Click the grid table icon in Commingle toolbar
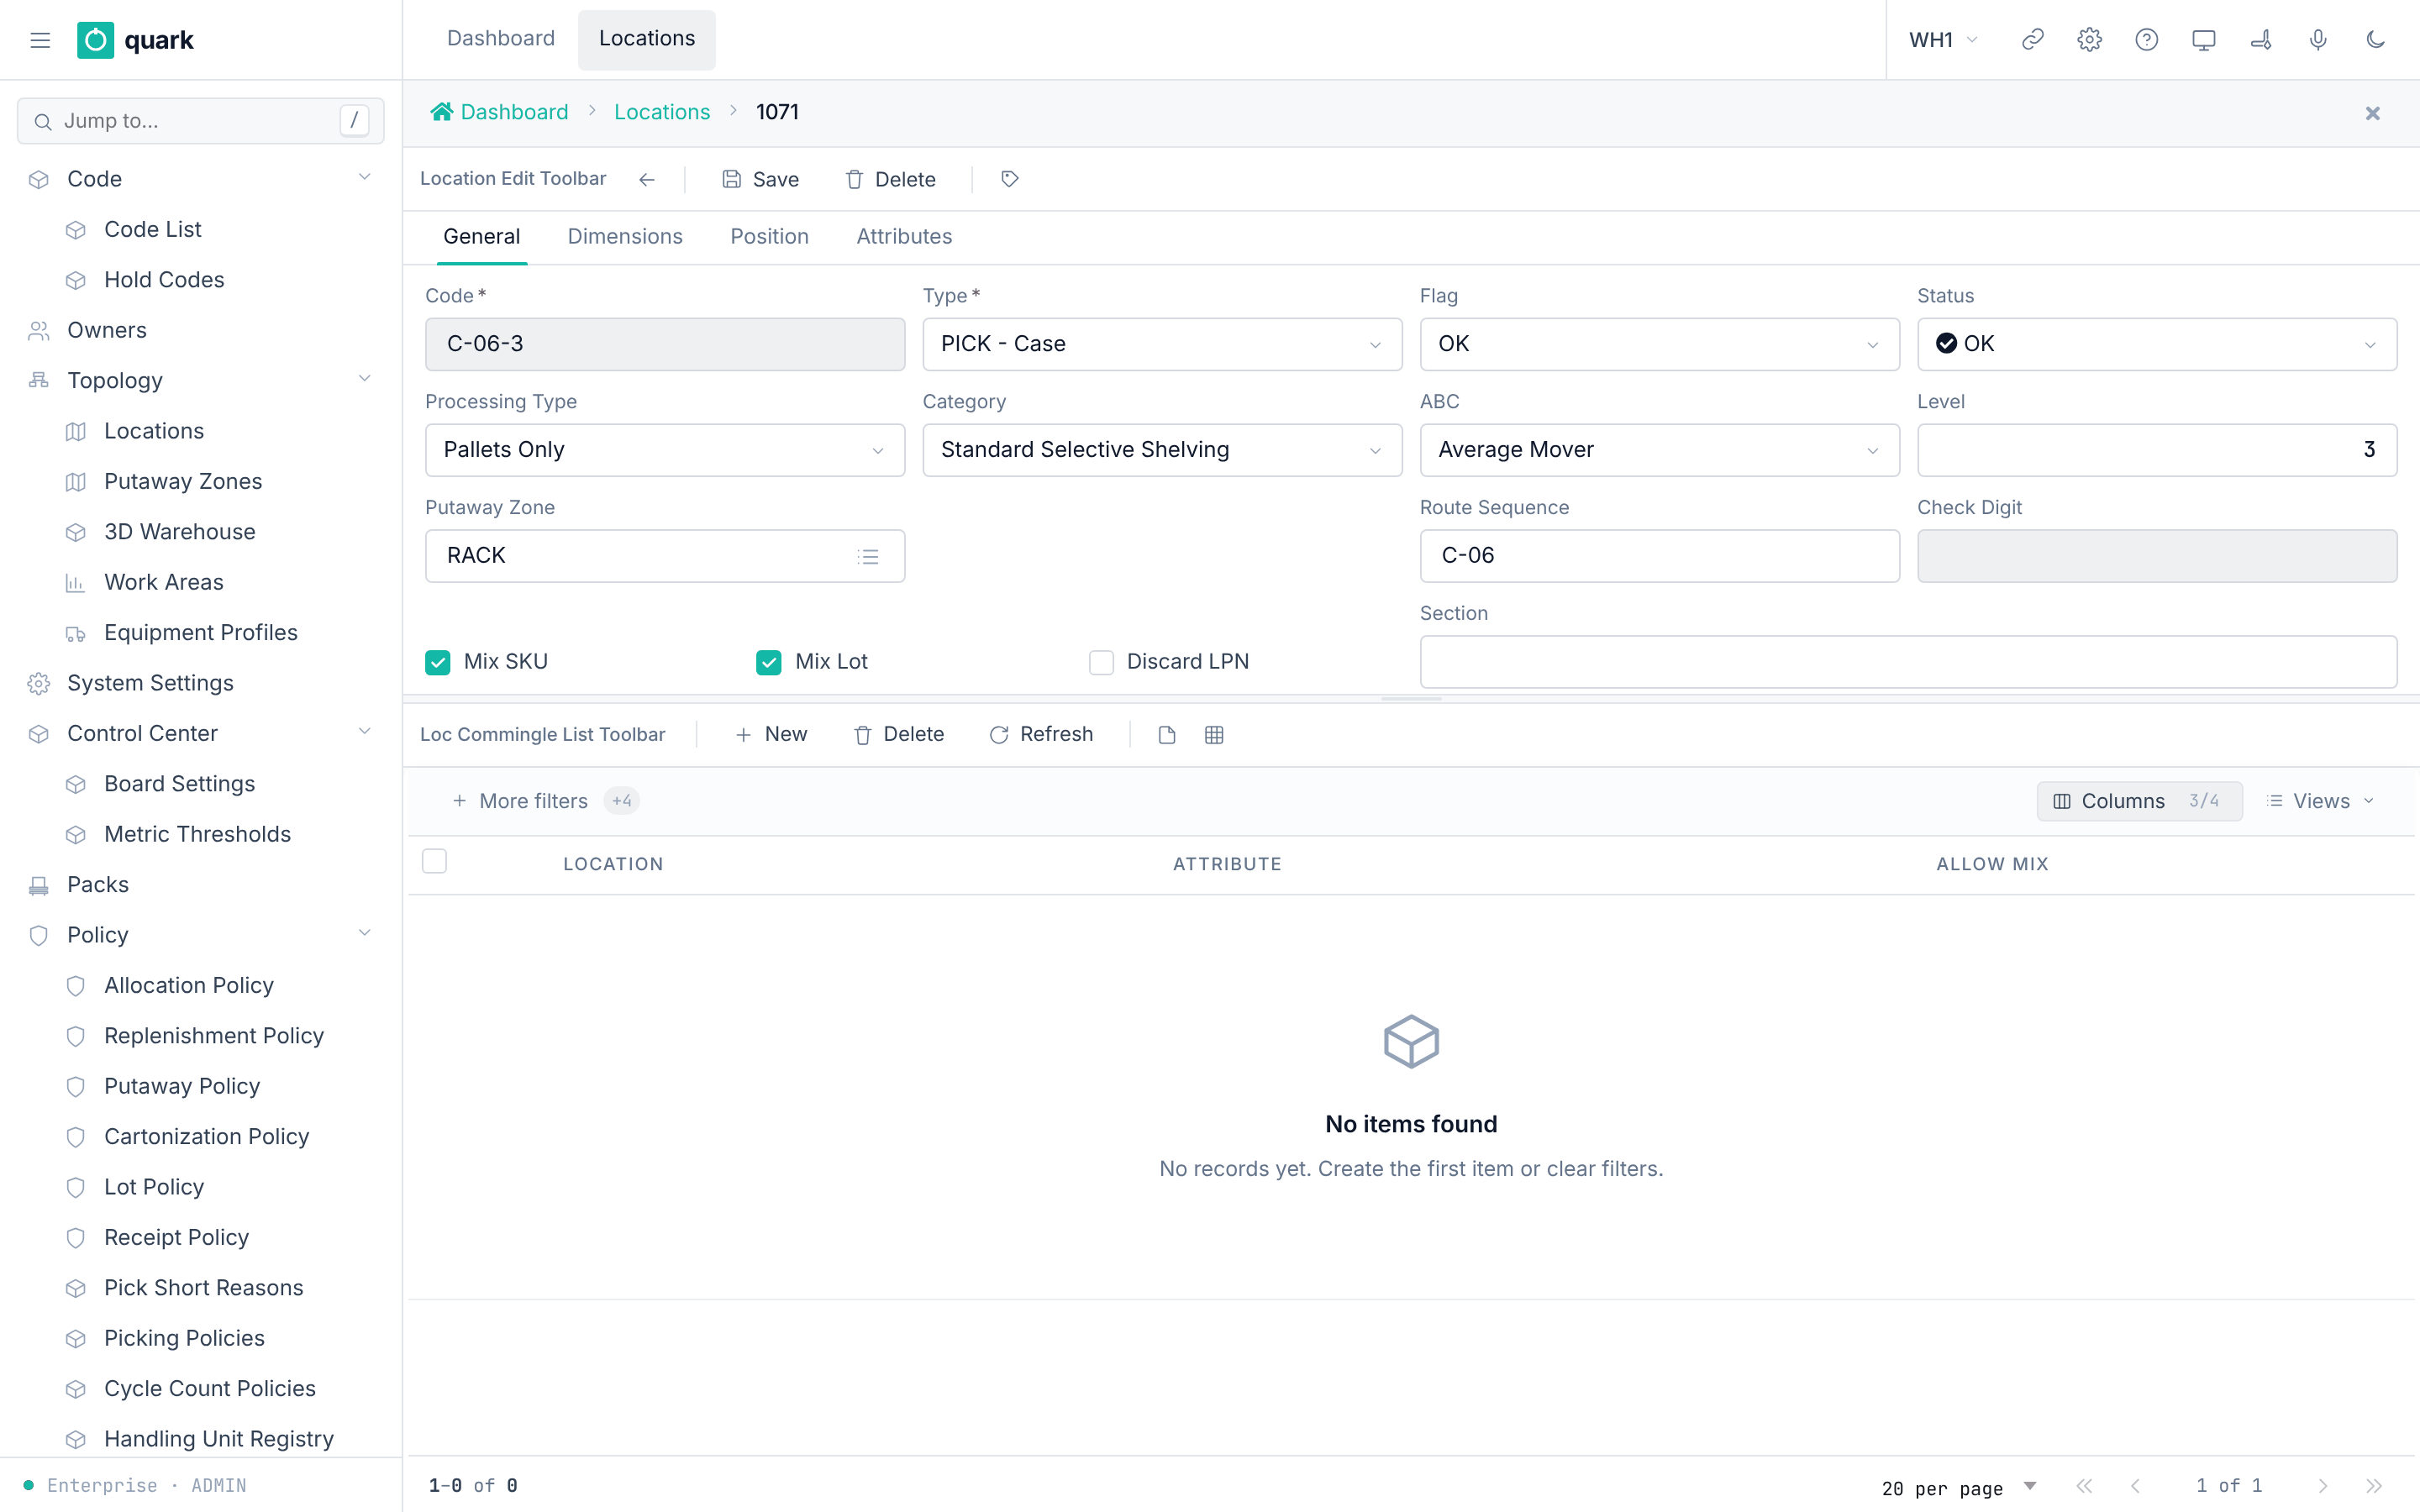 [1214, 735]
